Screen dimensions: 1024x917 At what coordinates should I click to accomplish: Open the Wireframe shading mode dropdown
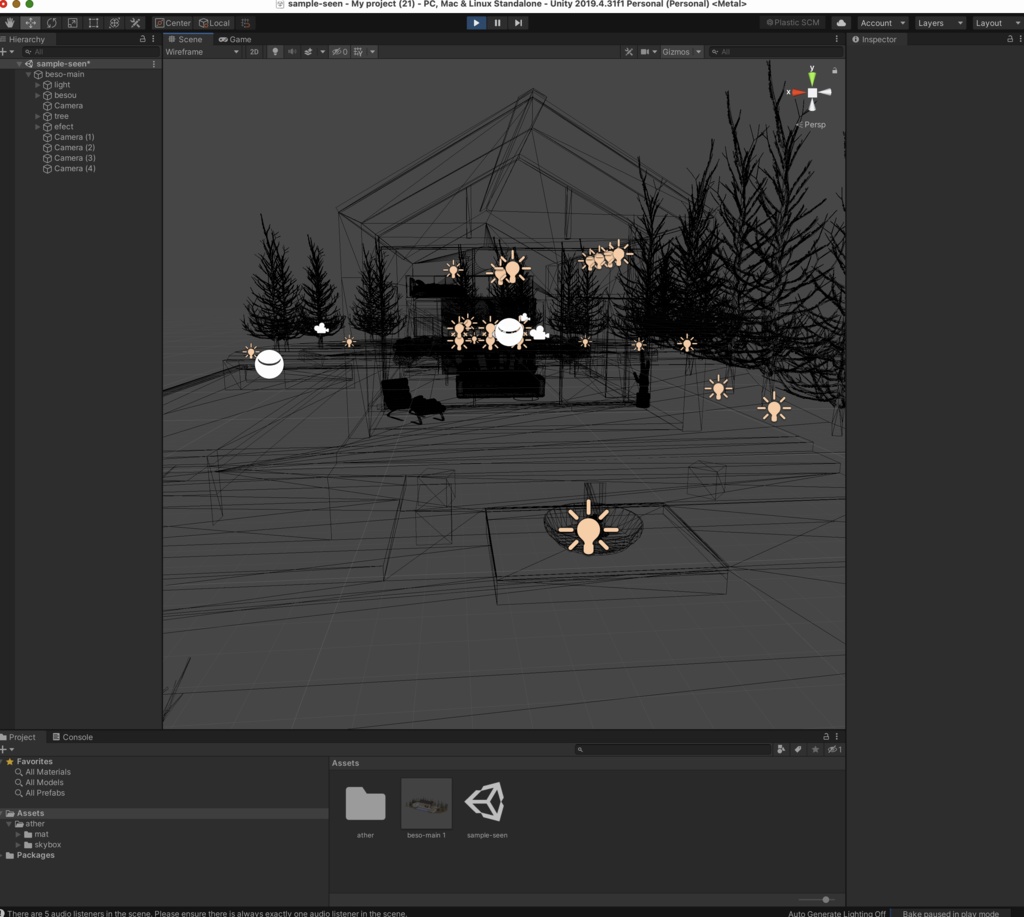(200, 51)
